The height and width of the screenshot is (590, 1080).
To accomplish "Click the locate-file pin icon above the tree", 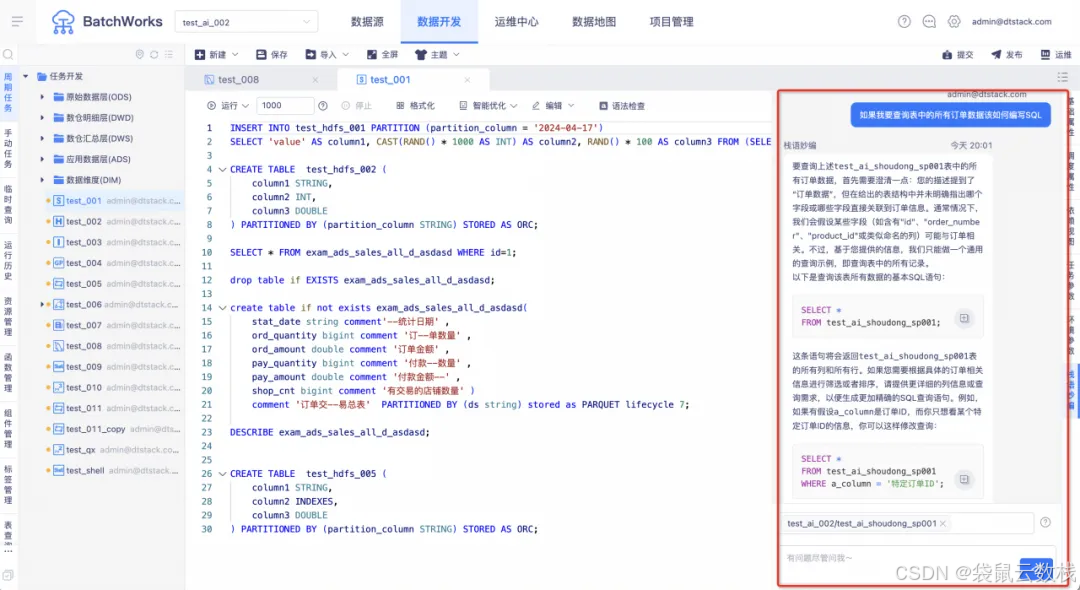I will click(140, 56).
